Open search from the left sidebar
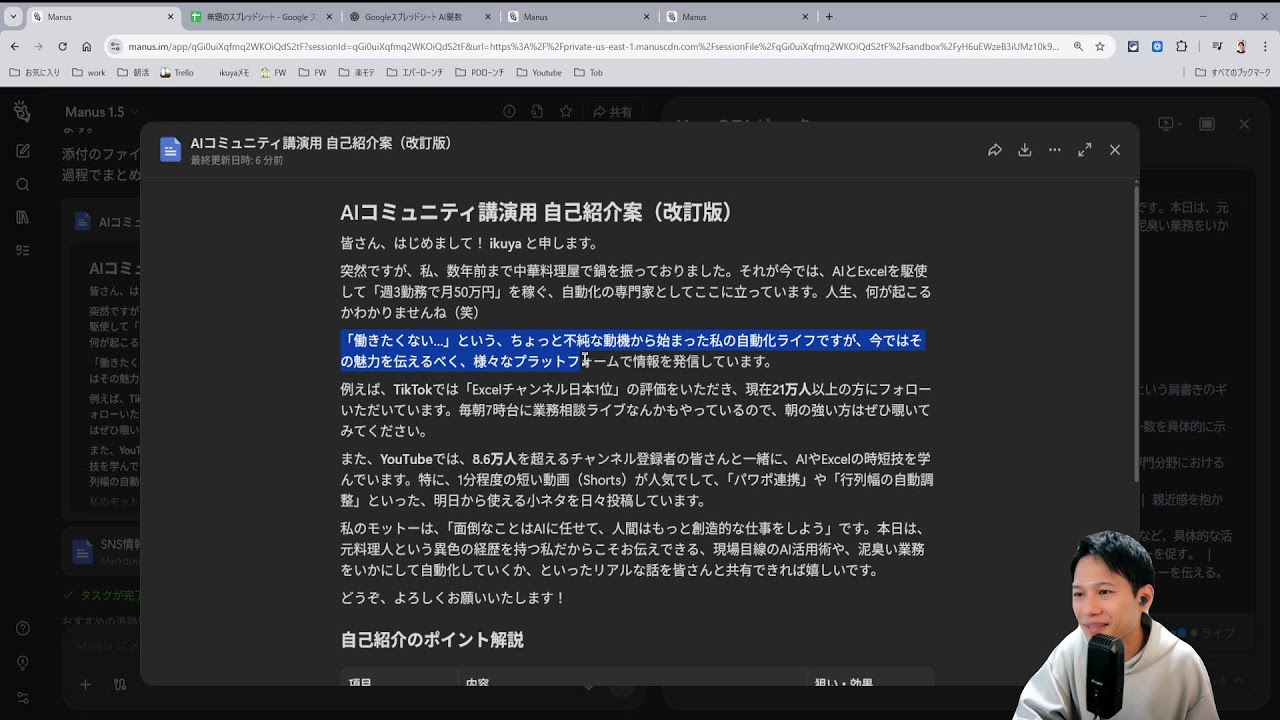Viewport: 1280px width, 720px height. click(x=23, y=184)
